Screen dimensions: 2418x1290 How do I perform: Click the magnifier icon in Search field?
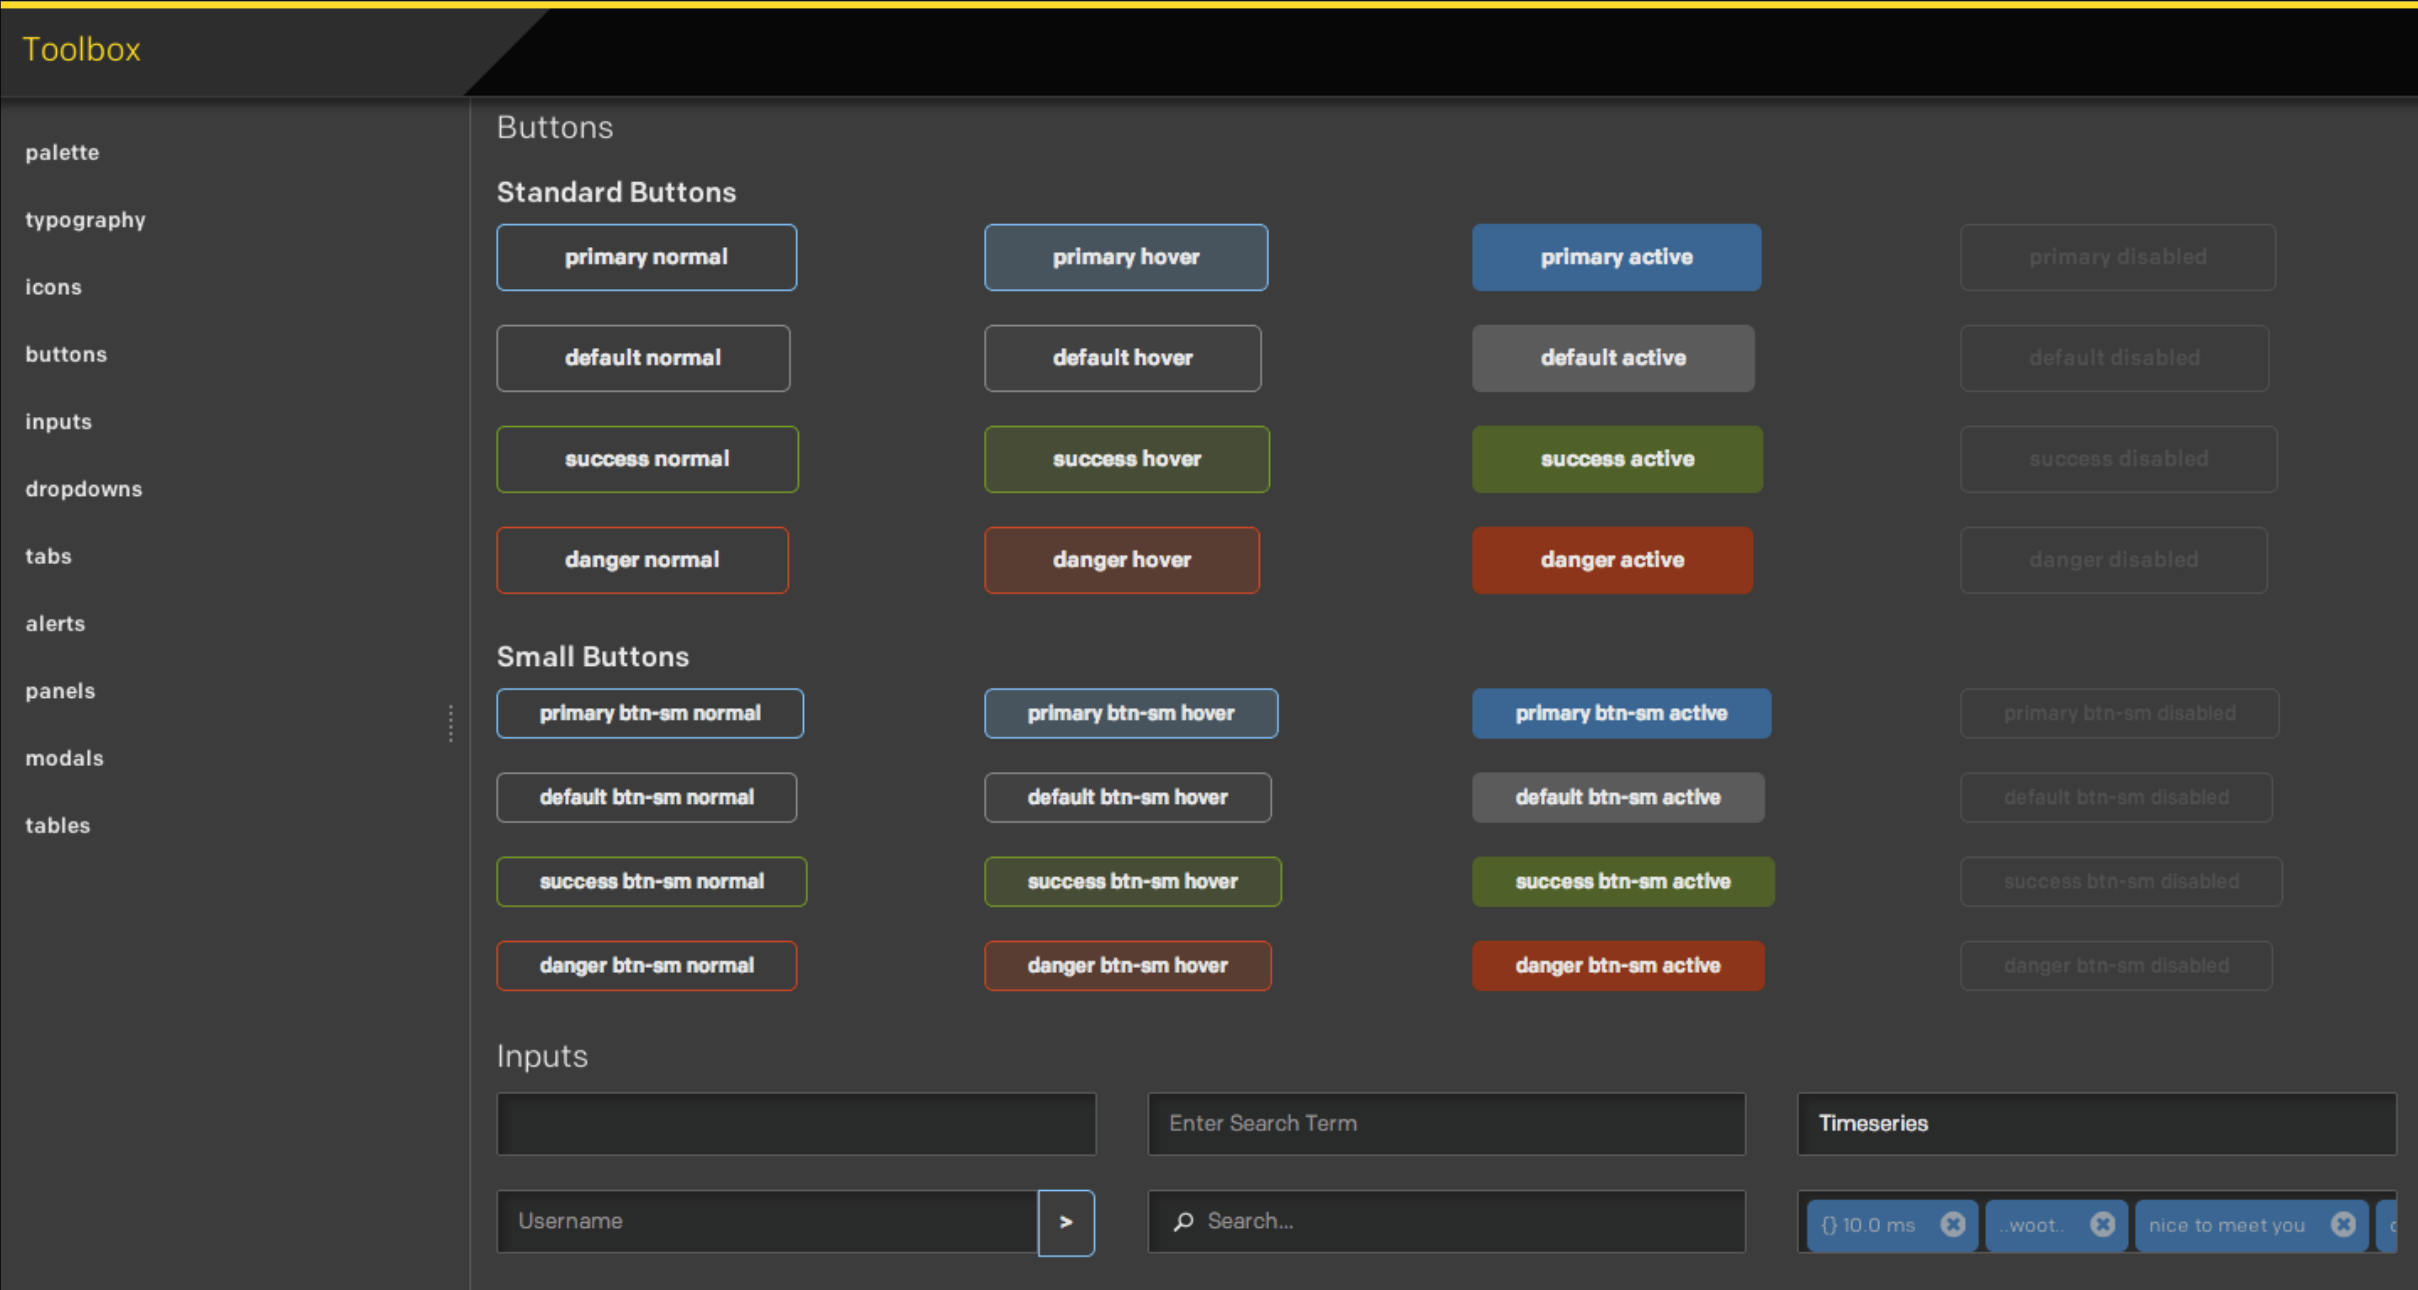pos(1184,1221)
